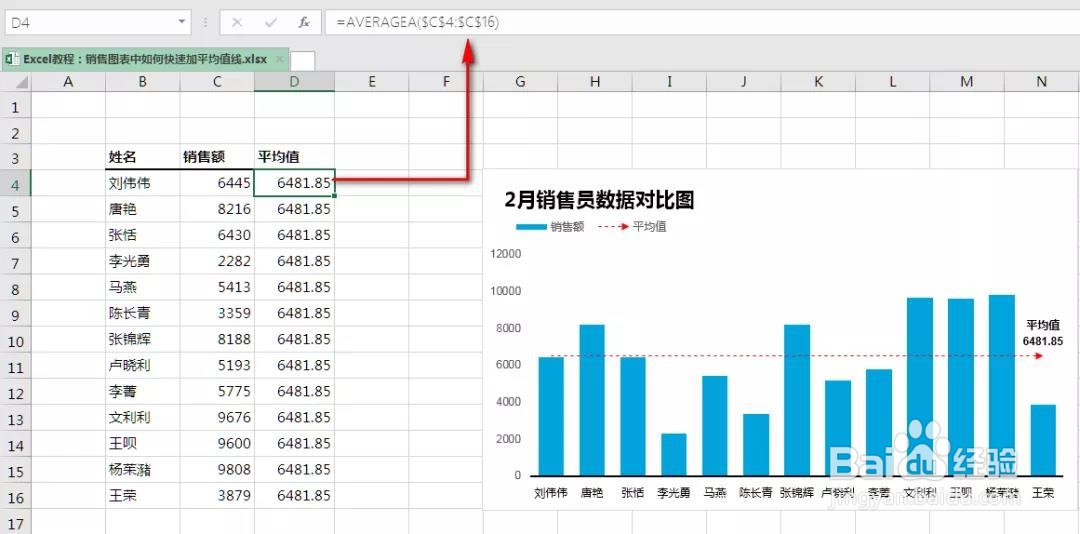Viewport: 1080px width, 534px height.
Task: Click the name cell 刘伟伟
Action: point(143,183)
